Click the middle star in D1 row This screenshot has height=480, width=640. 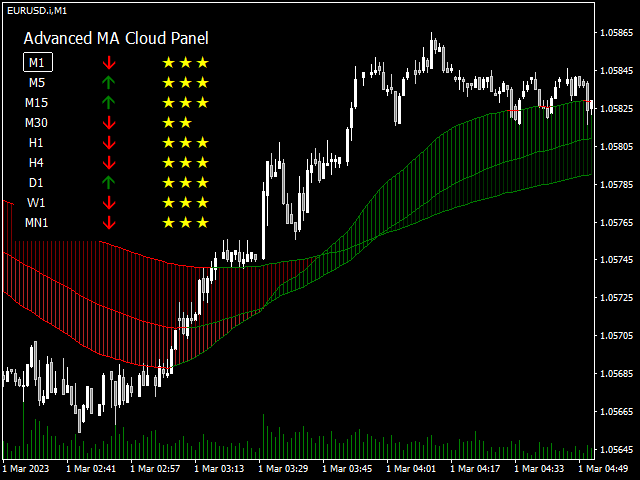pos(186,182)
